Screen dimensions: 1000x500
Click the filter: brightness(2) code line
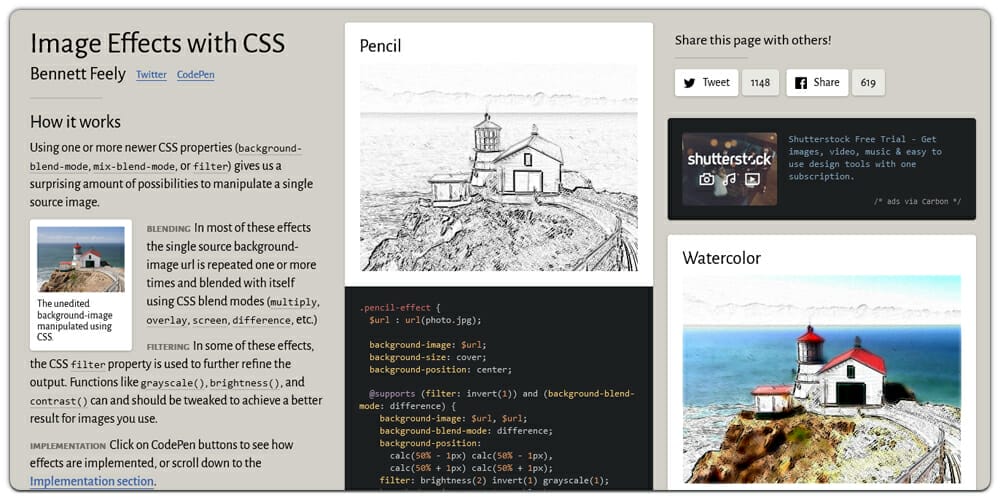tap(494, 481)
